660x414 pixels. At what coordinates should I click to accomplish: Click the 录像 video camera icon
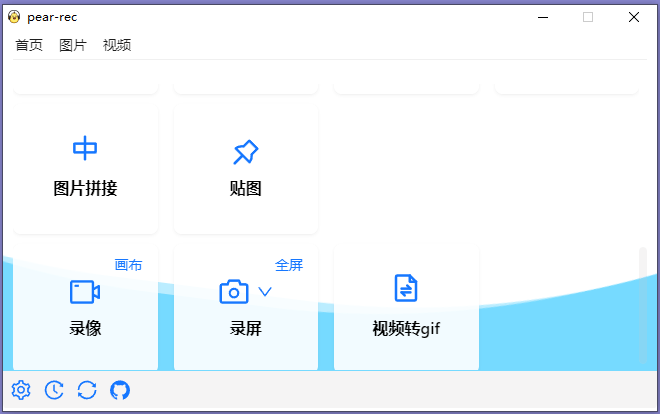[x=85, y=292]
